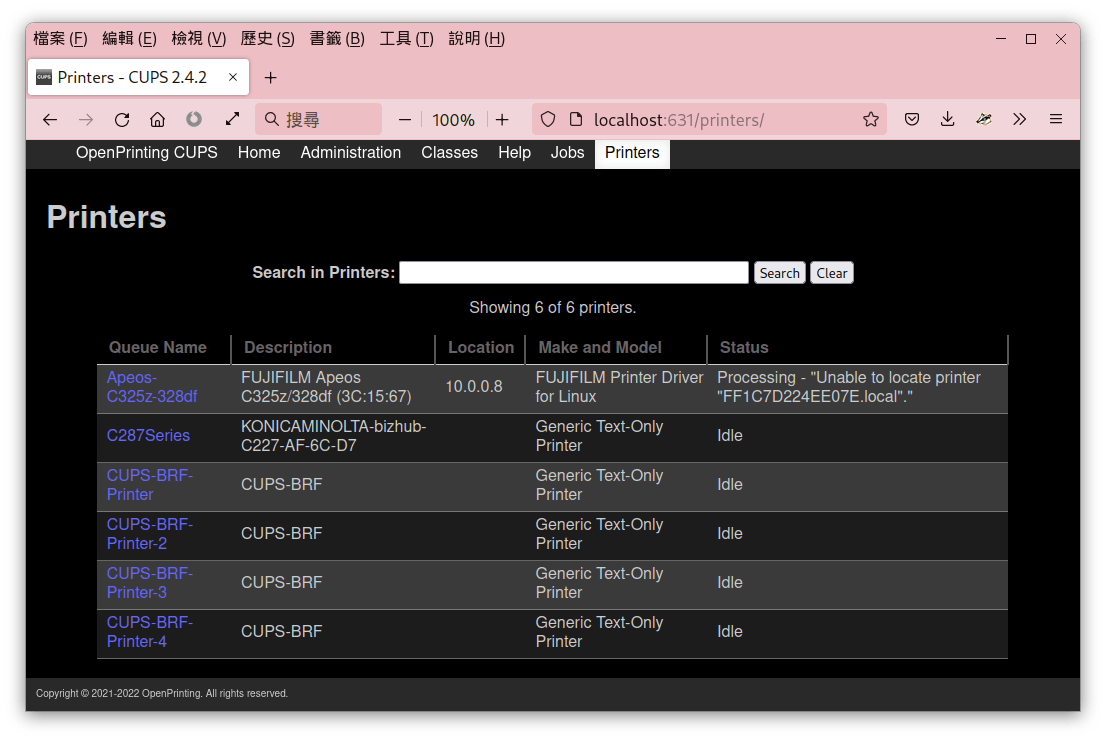Go back to the previous page
The width and height of the screenshot is (1106, 740).
[49, 120]
